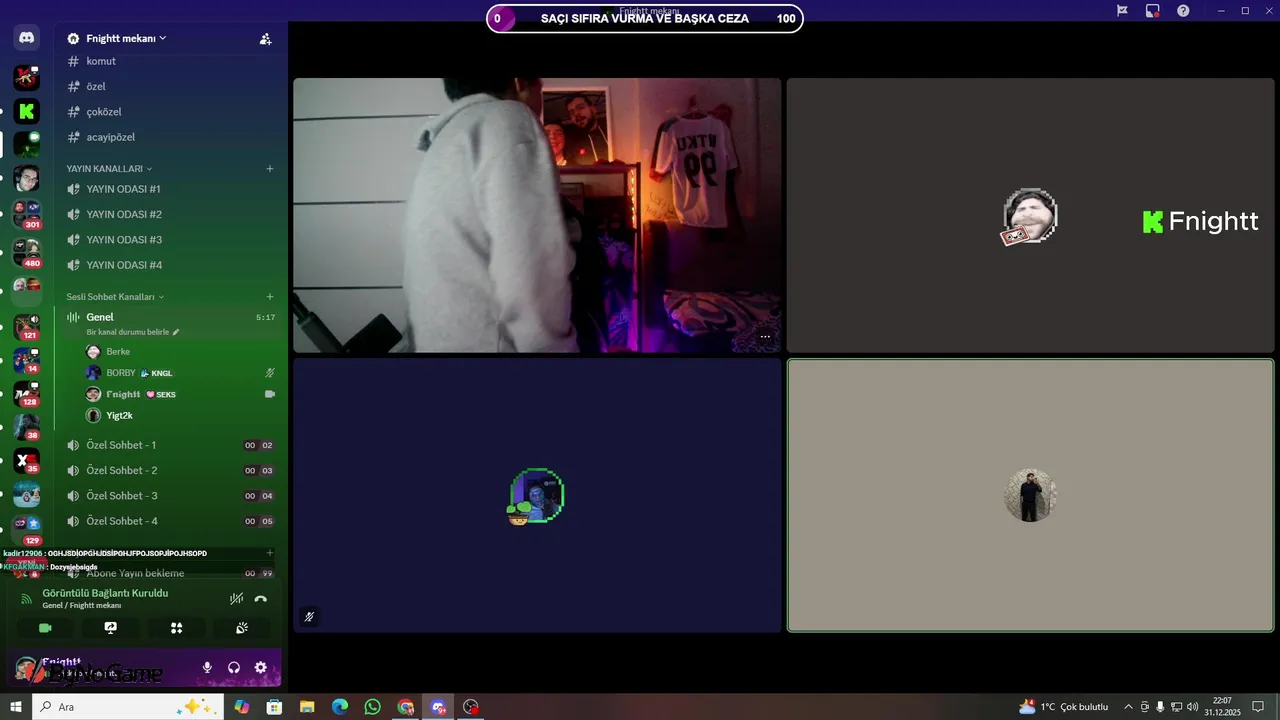Viewport: 1280px width, 720px height.
Task: Open the green Kick server icon
Action: (x=27, y=111)
